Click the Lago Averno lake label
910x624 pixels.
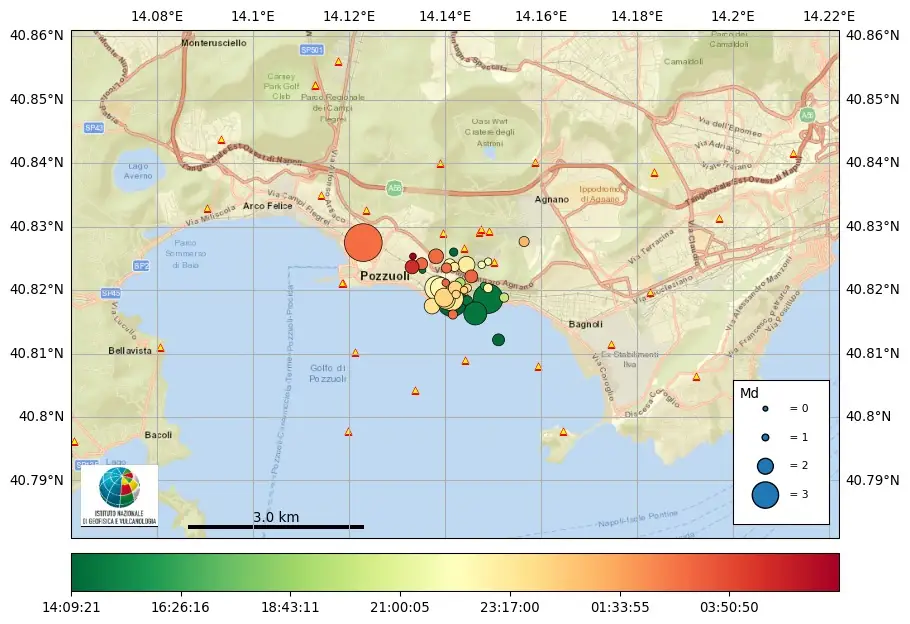click(x=138, y=171)
